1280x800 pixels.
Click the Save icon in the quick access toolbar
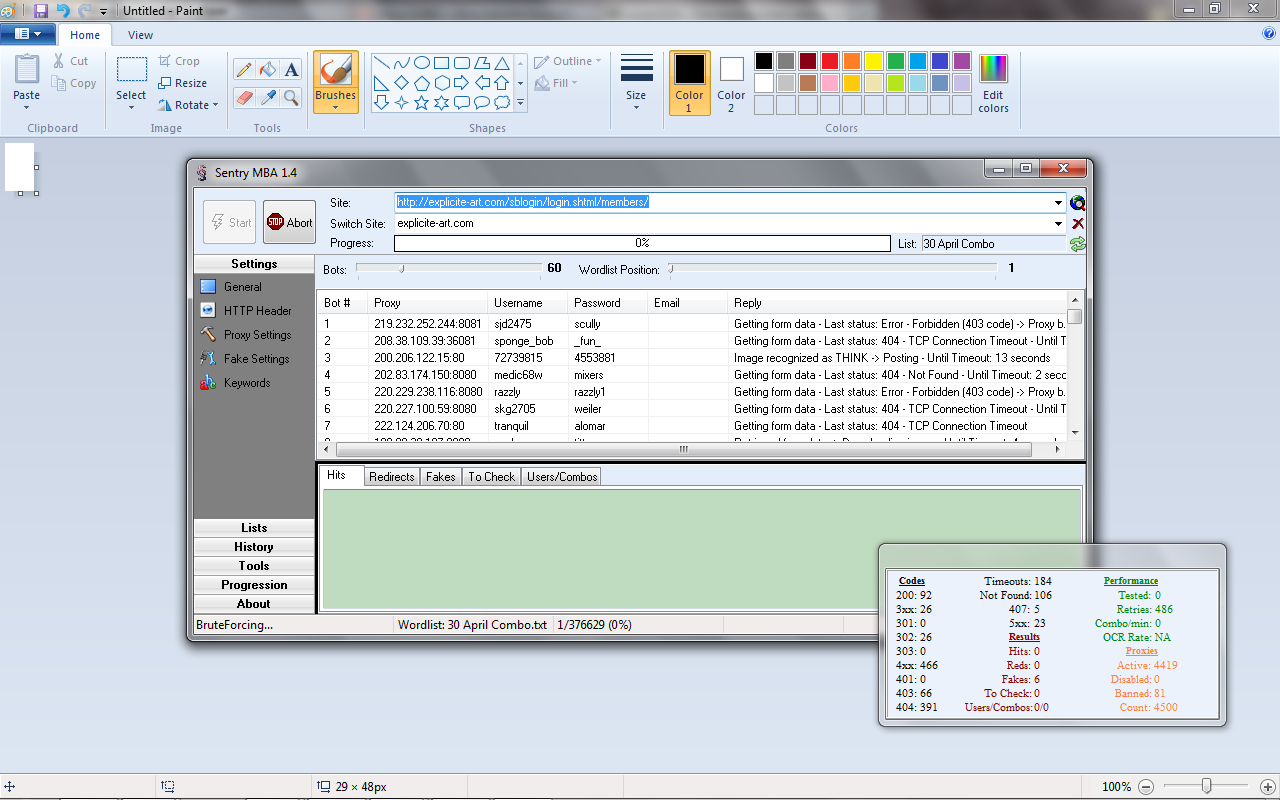(x=41, y=10)
